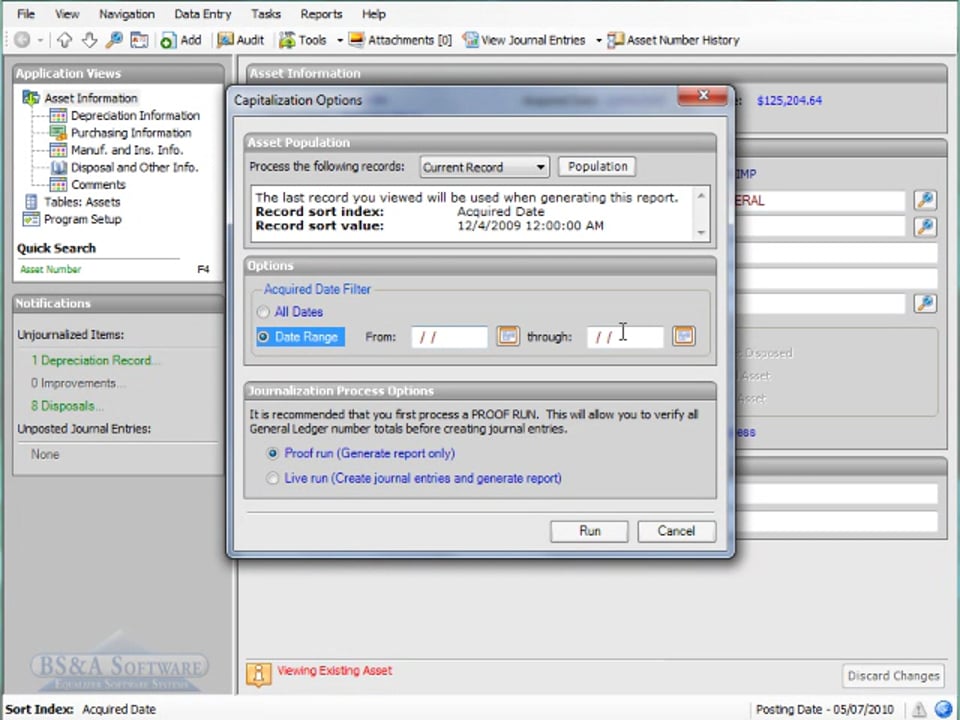This screenshot has height=720, width=960.
Task: Open Asset Number History
Action: point(673,40)
